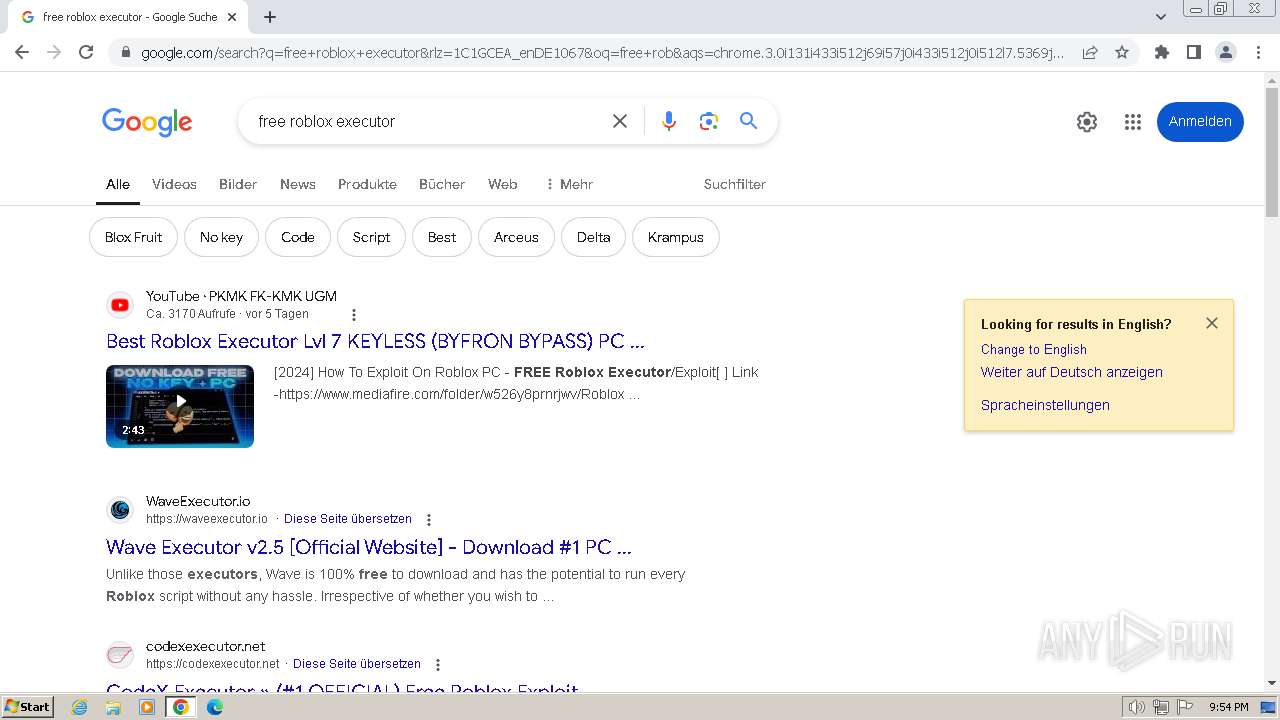Switch to Bücher results tab

pos(442,184)
